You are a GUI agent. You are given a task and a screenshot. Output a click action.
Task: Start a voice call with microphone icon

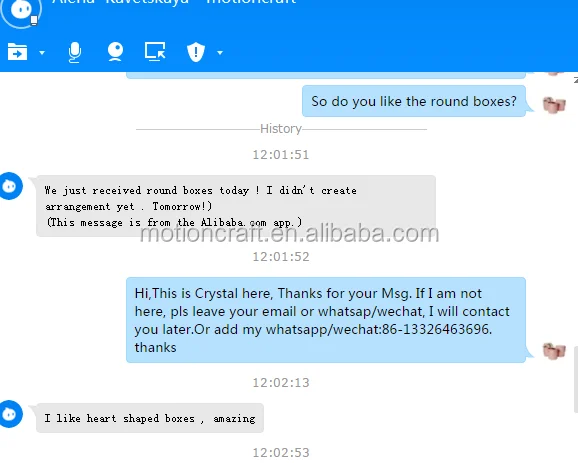pos(75,52)
